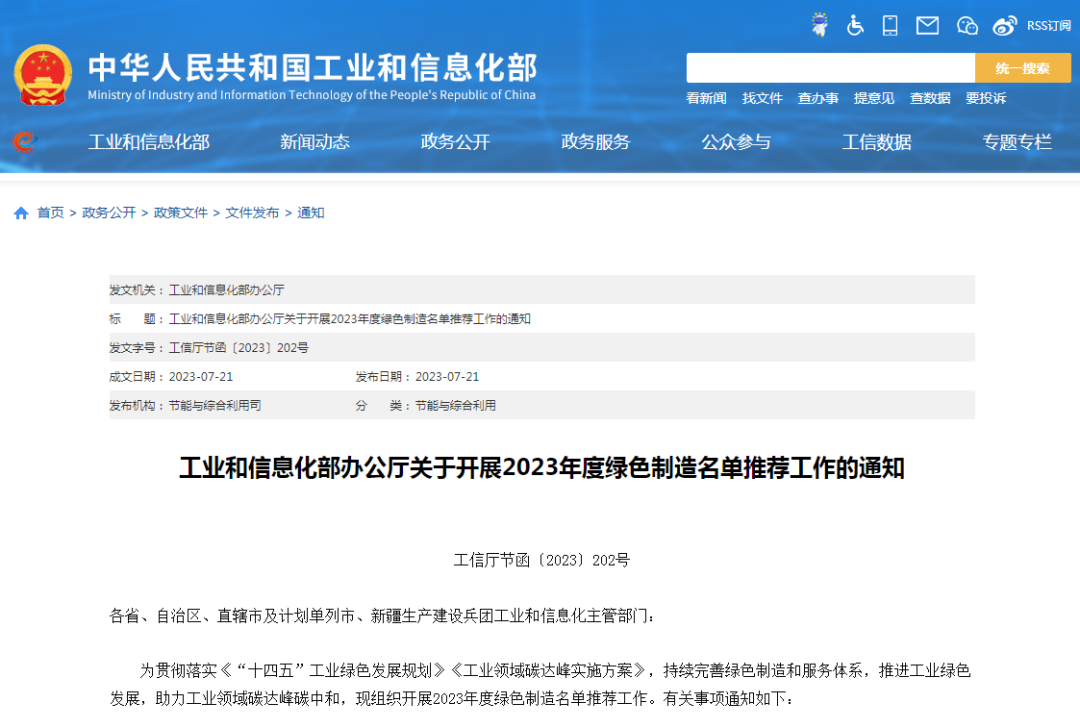Click the salutation line starting 各省、自治区

[x=382, y=616]
